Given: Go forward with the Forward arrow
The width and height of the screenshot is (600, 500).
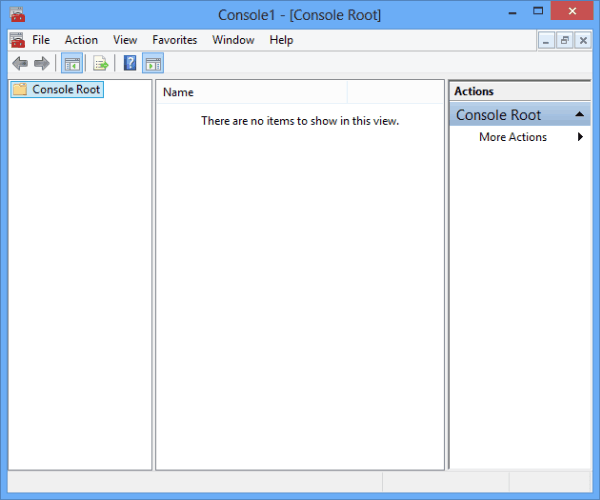Looking at the screenshot, I should point(42,63).
